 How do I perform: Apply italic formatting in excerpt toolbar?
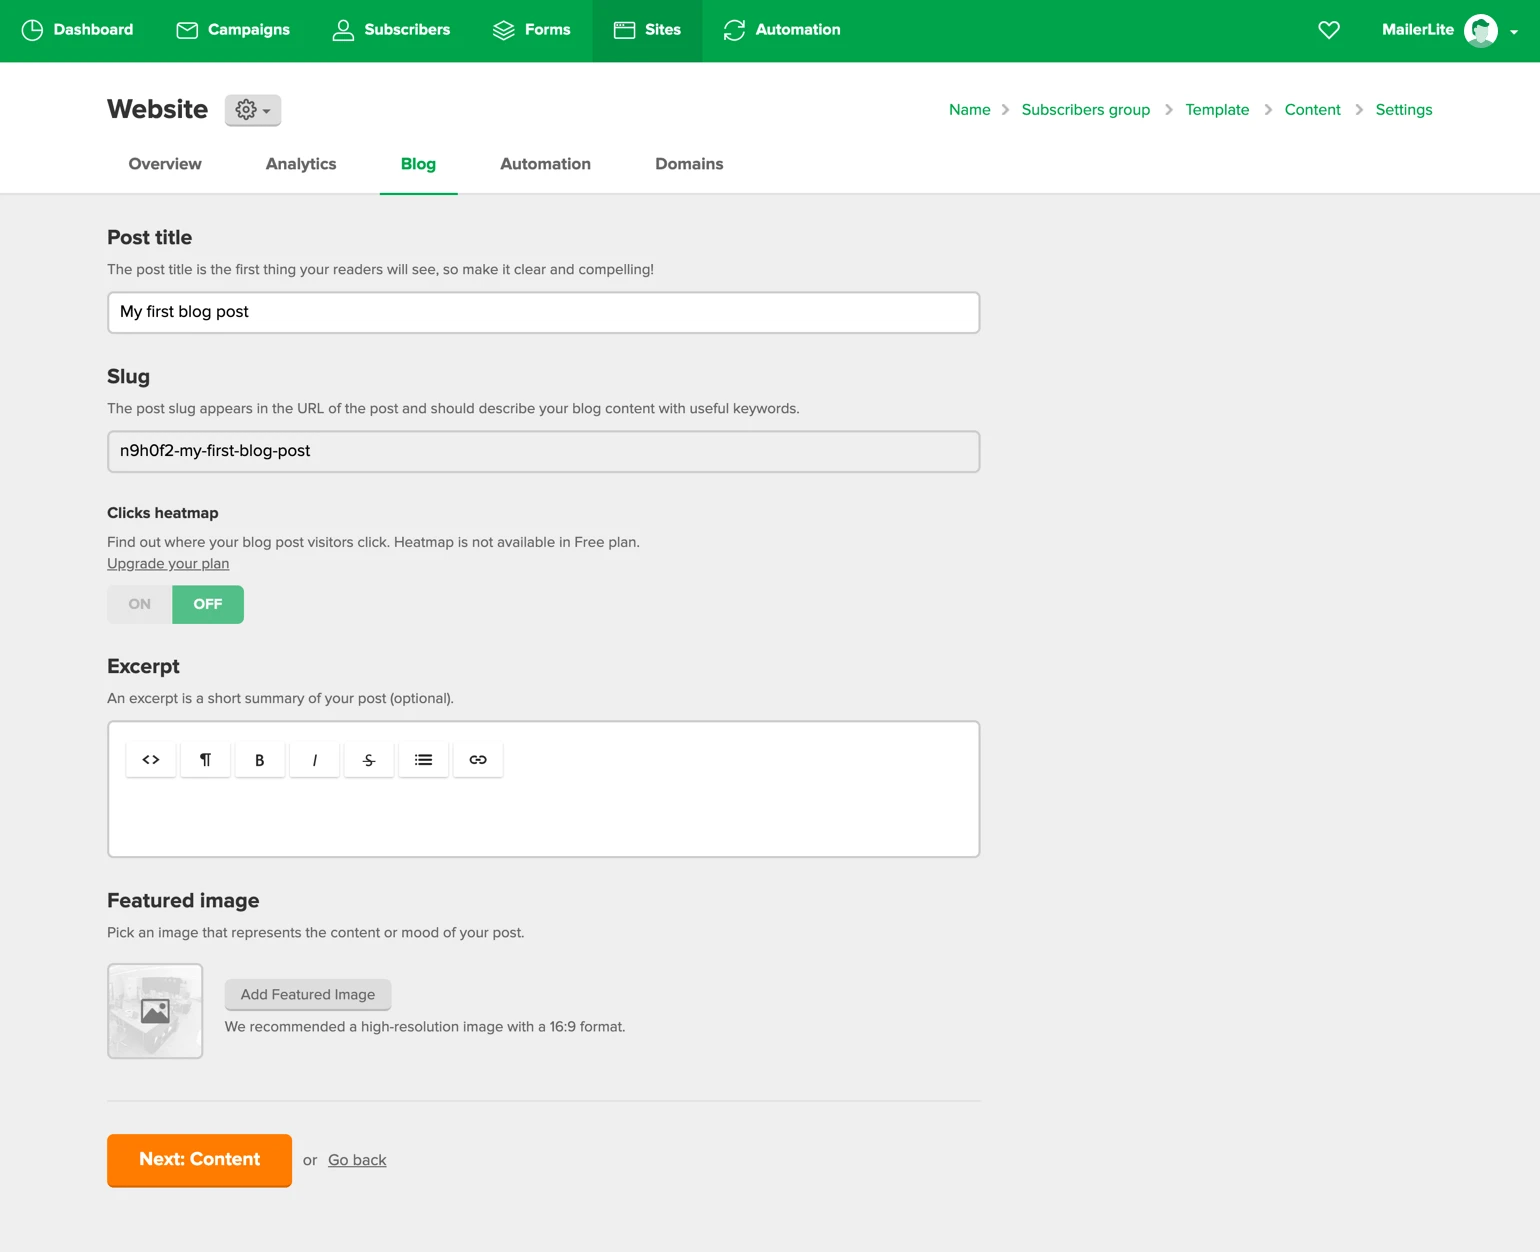pos(314,760)
